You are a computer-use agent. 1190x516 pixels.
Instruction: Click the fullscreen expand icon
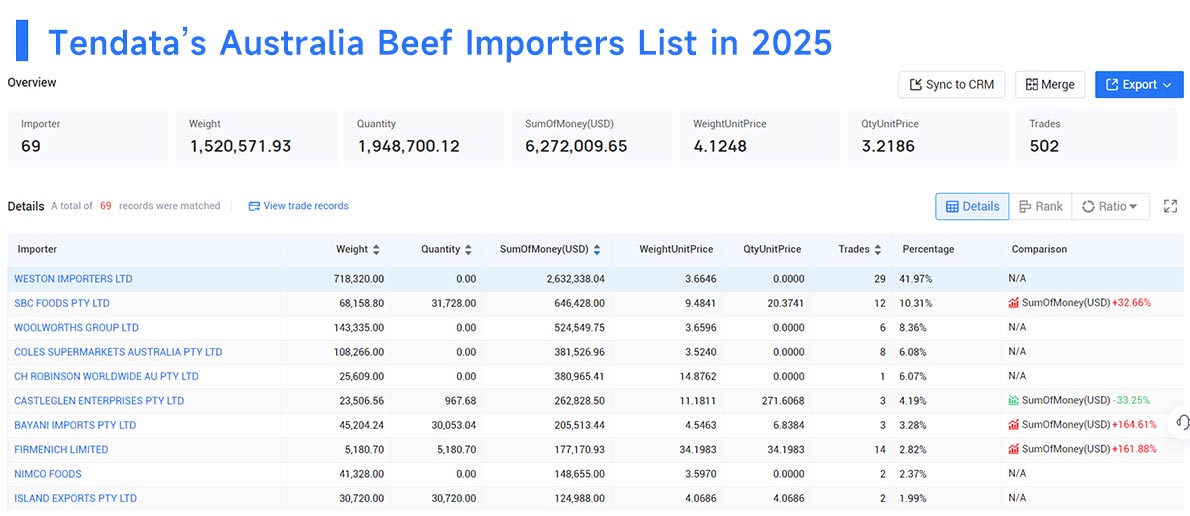tap(1170, 206)
